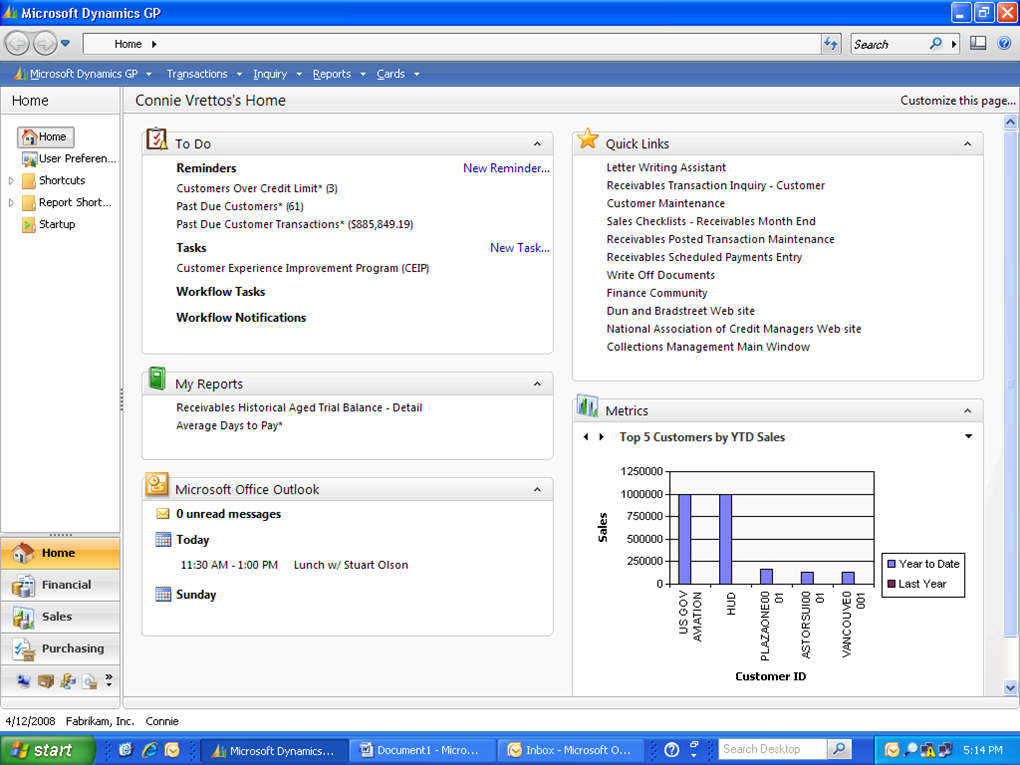Click the unread messages envelope icon
This screenshot has height=765, width=1020.
[163, 514]
